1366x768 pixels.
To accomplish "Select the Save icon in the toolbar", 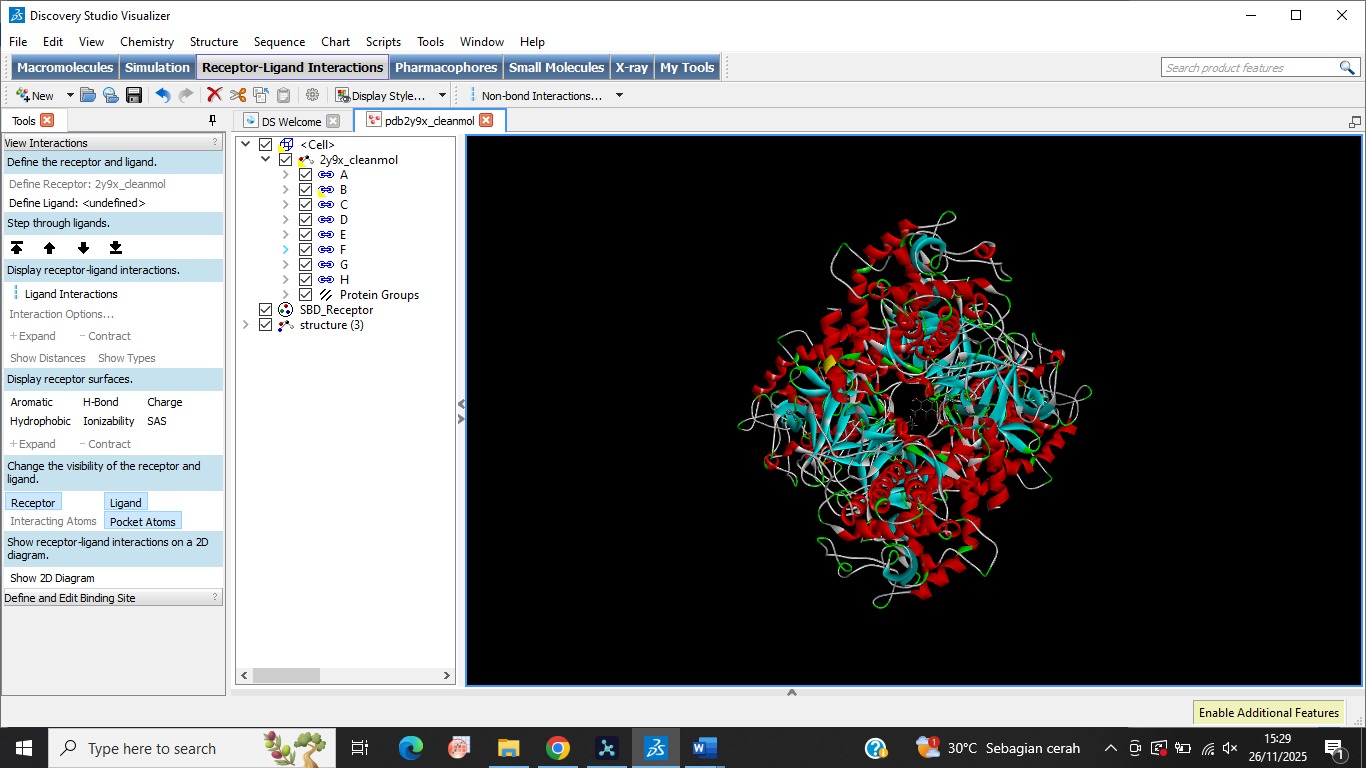I will pyautogui.click(x=134, y=95).
